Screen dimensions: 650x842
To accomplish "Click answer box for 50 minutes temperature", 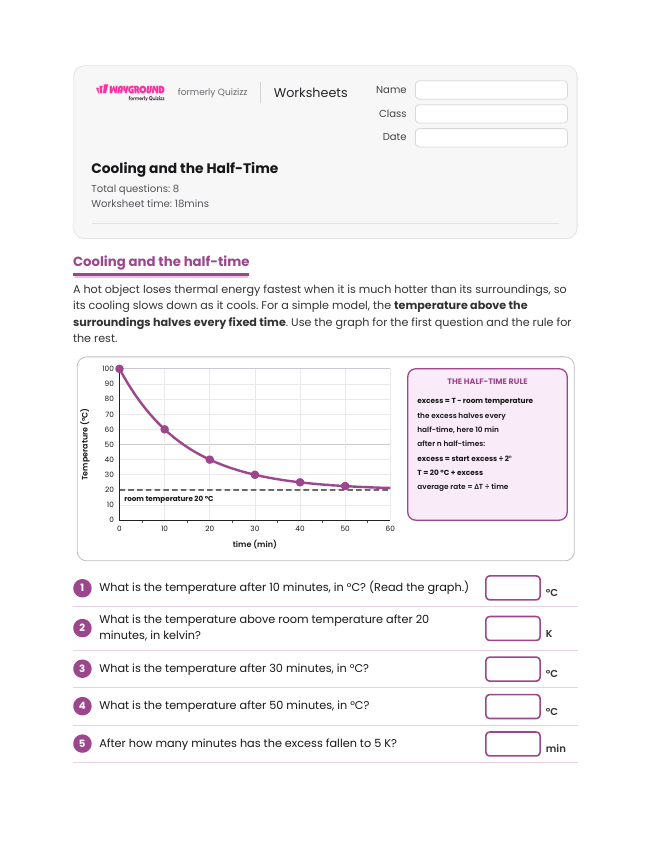I will click(x=512, y=706).
